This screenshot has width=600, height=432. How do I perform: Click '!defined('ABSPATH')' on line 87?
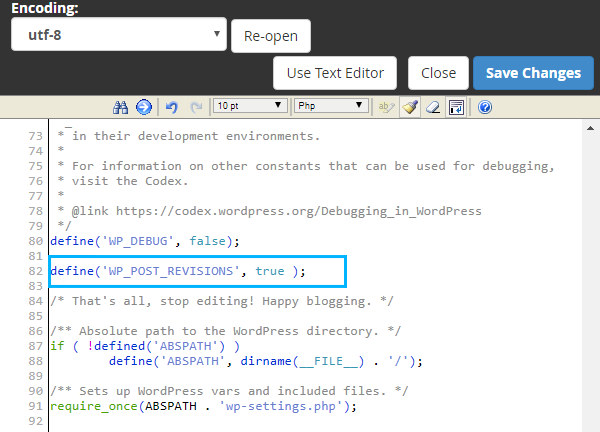(156, 346)
